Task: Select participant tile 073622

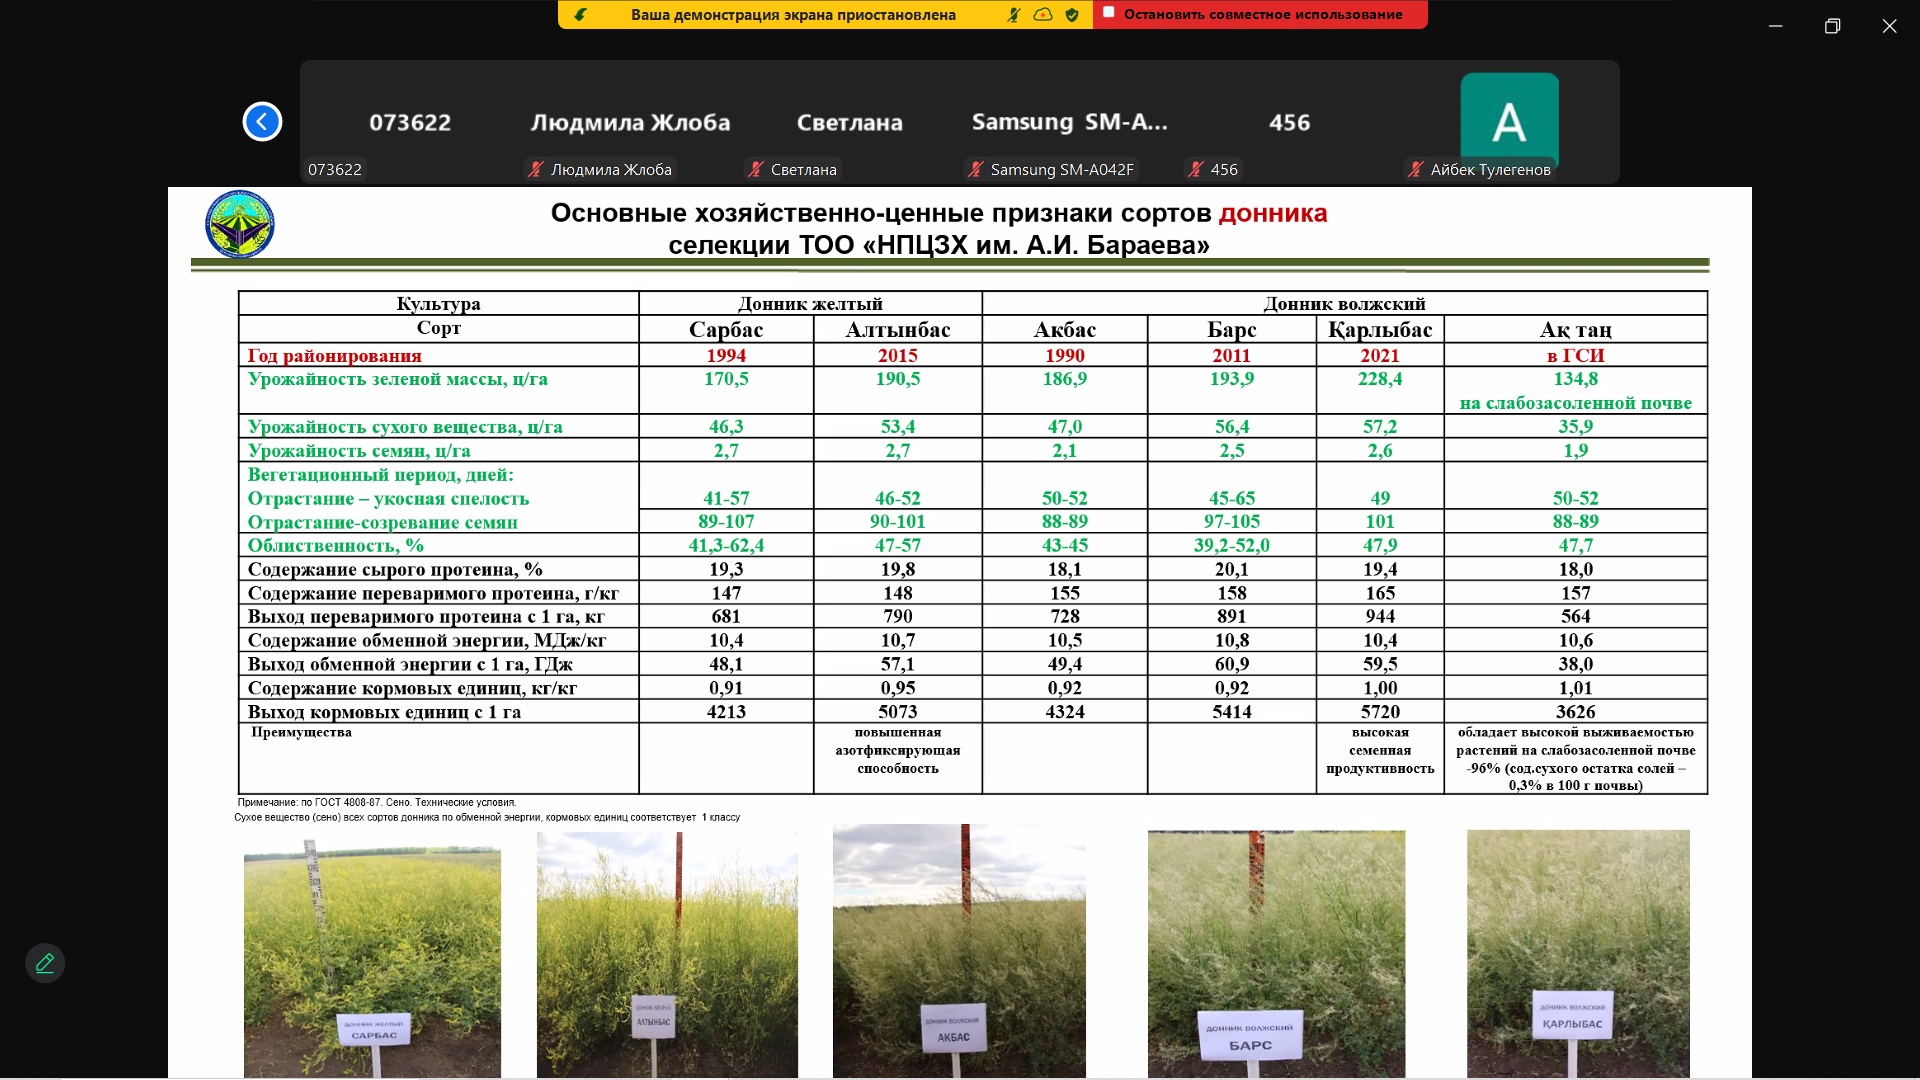Action: coord(410,123)
